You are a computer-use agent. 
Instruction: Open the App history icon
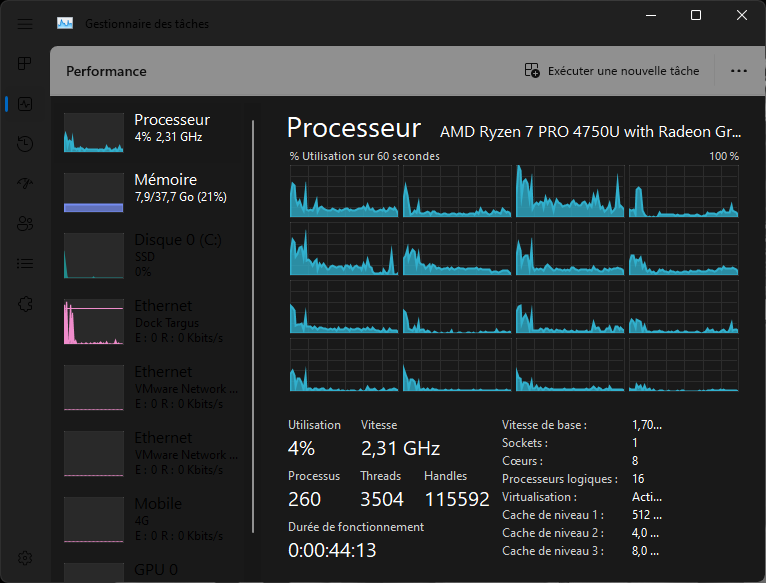coord(25,144)
